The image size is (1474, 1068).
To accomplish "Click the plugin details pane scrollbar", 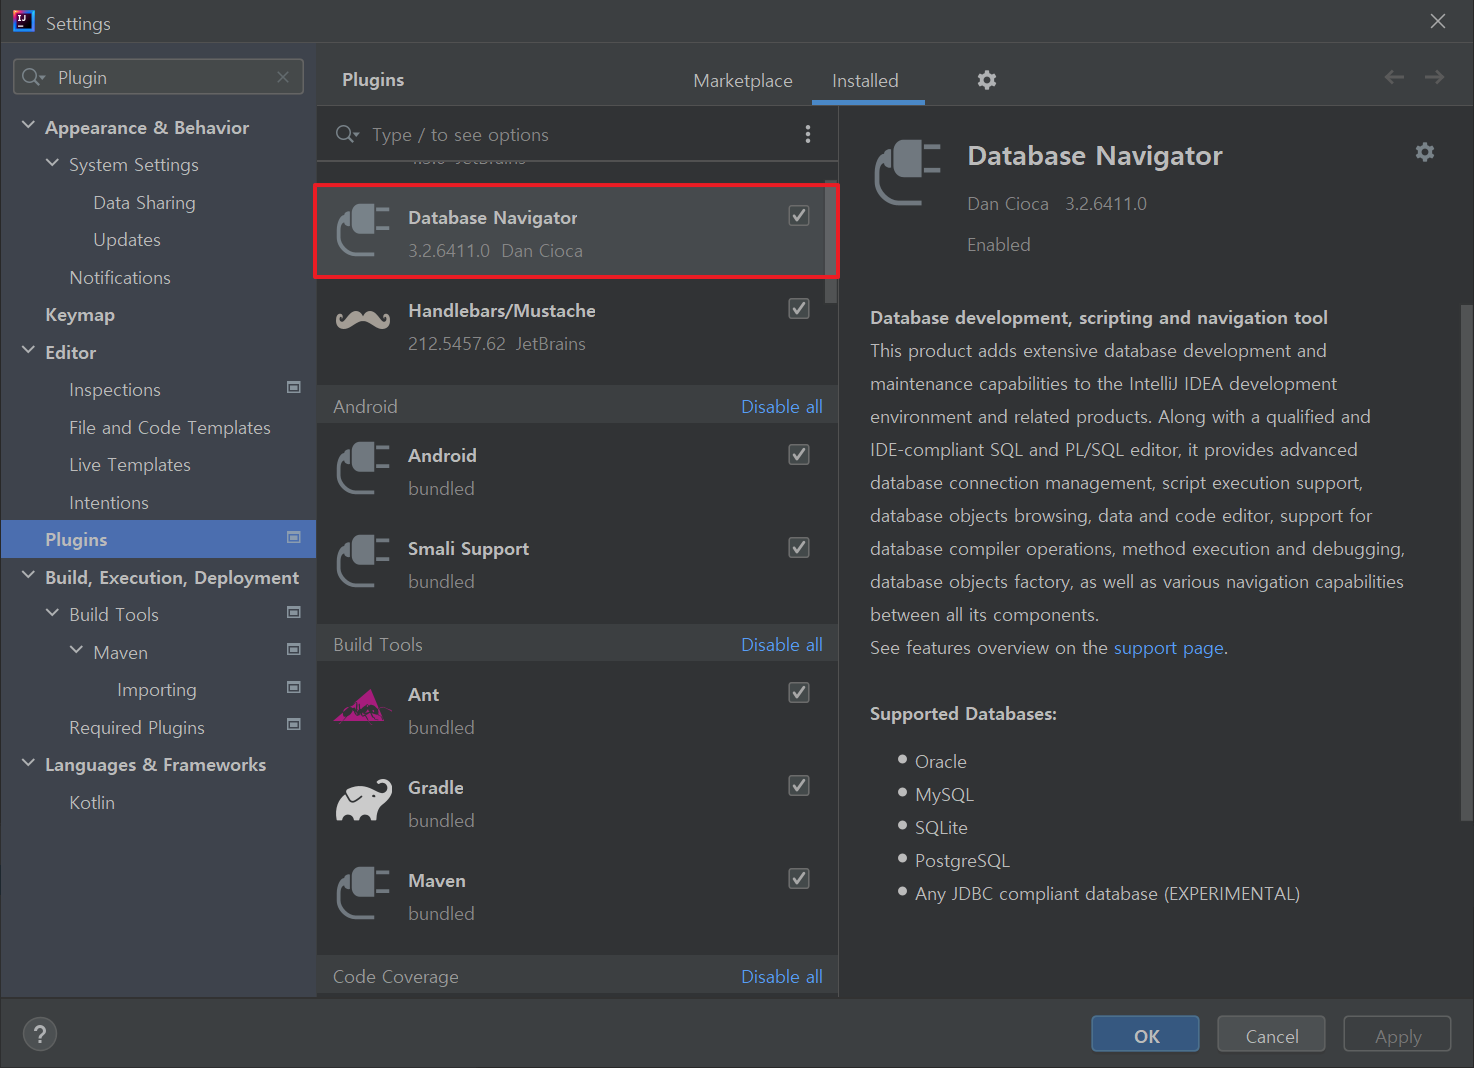I will pos(1467,562).
